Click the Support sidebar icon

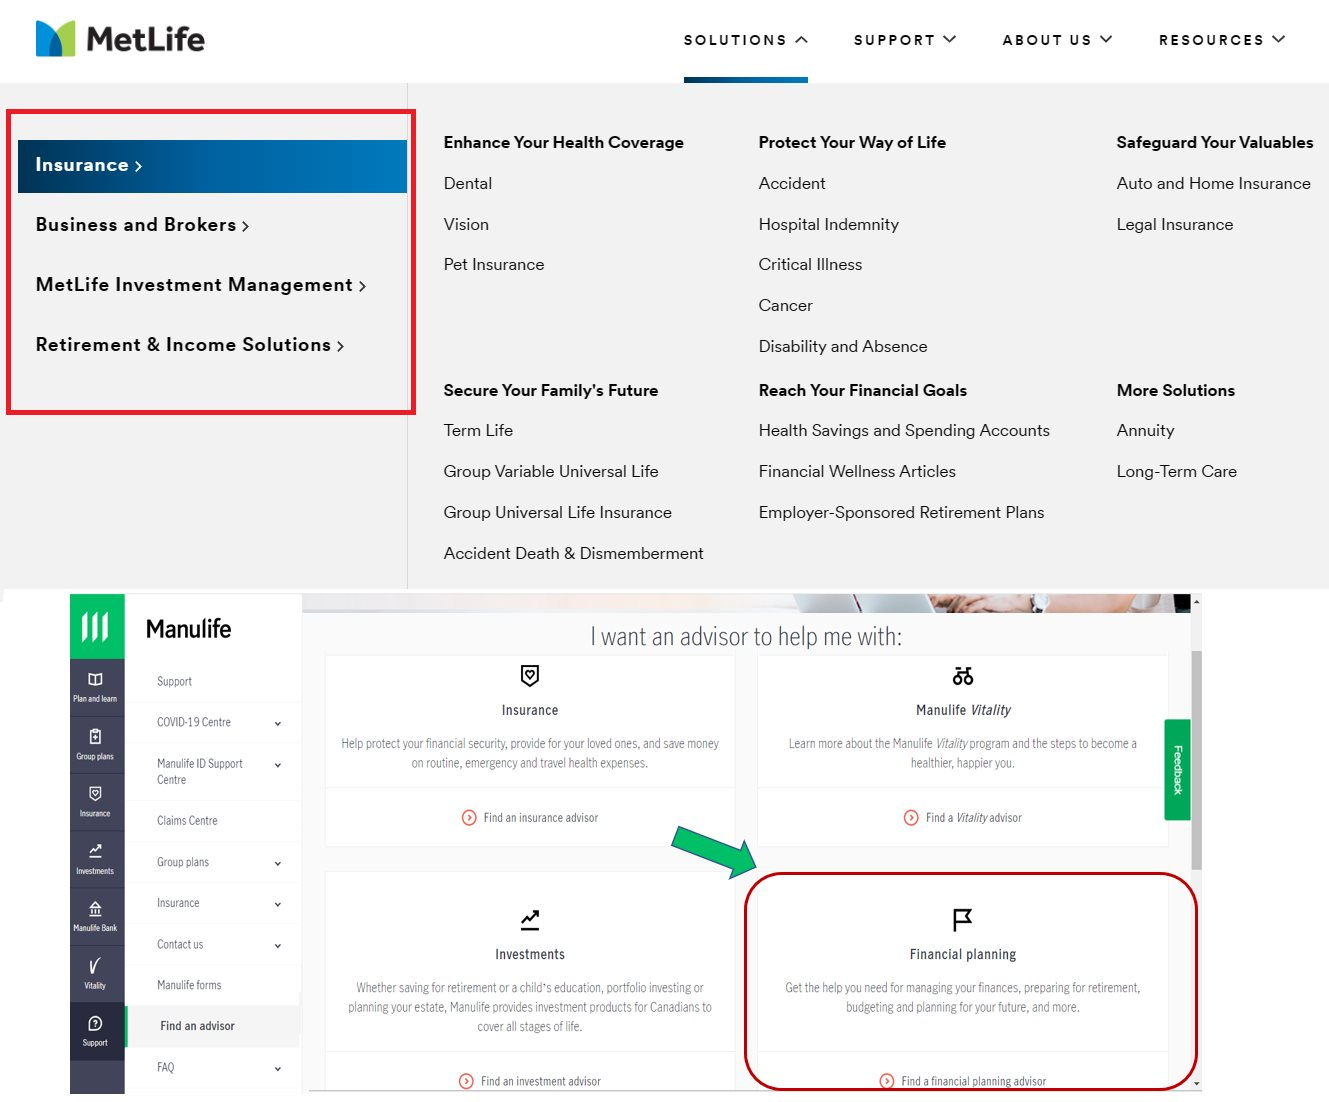95,1029
